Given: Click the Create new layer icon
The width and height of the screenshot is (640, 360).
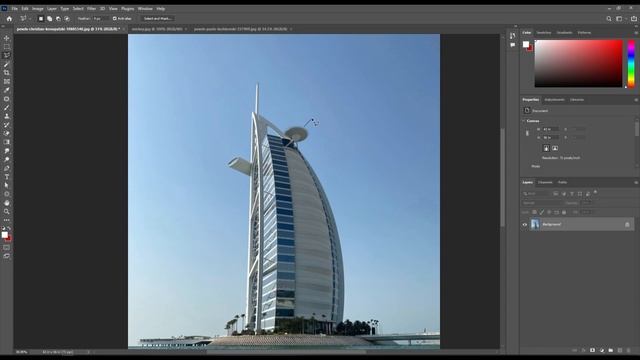Looking at the screenshot, I should click(x=620, y=350).
